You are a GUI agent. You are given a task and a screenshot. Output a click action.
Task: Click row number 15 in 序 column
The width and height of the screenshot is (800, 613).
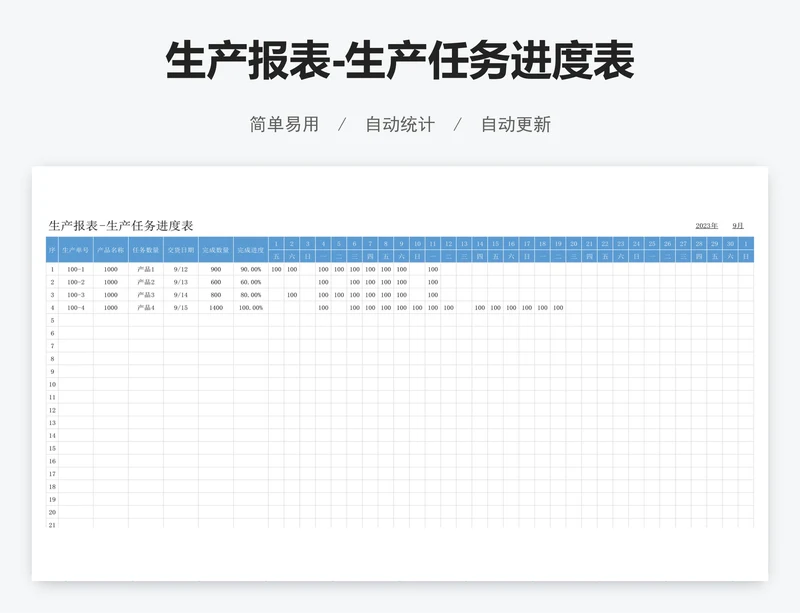click(52, 448)
